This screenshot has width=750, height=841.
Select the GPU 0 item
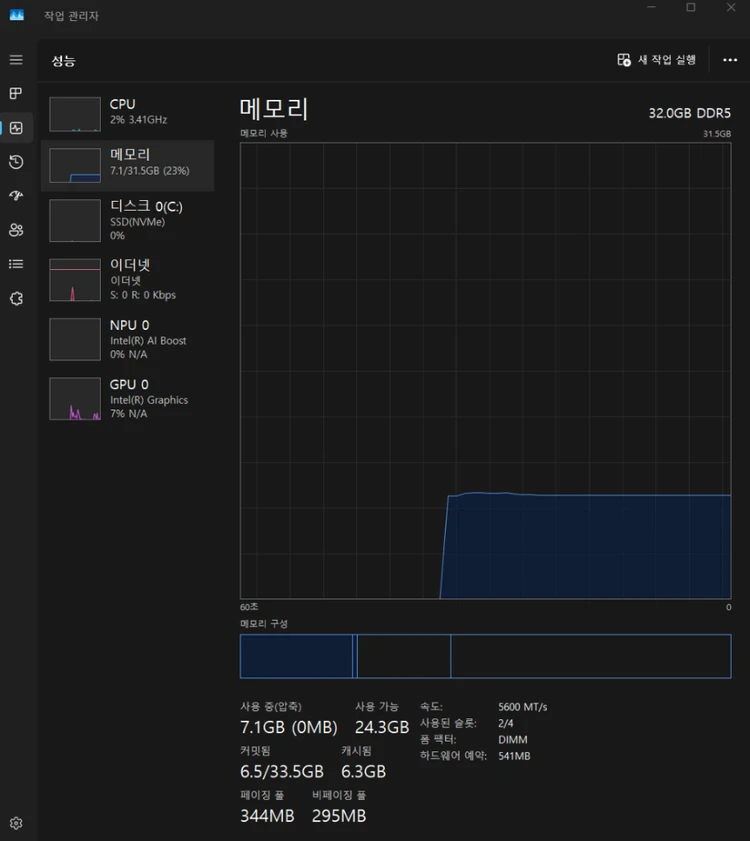click(x=128, y=399)
